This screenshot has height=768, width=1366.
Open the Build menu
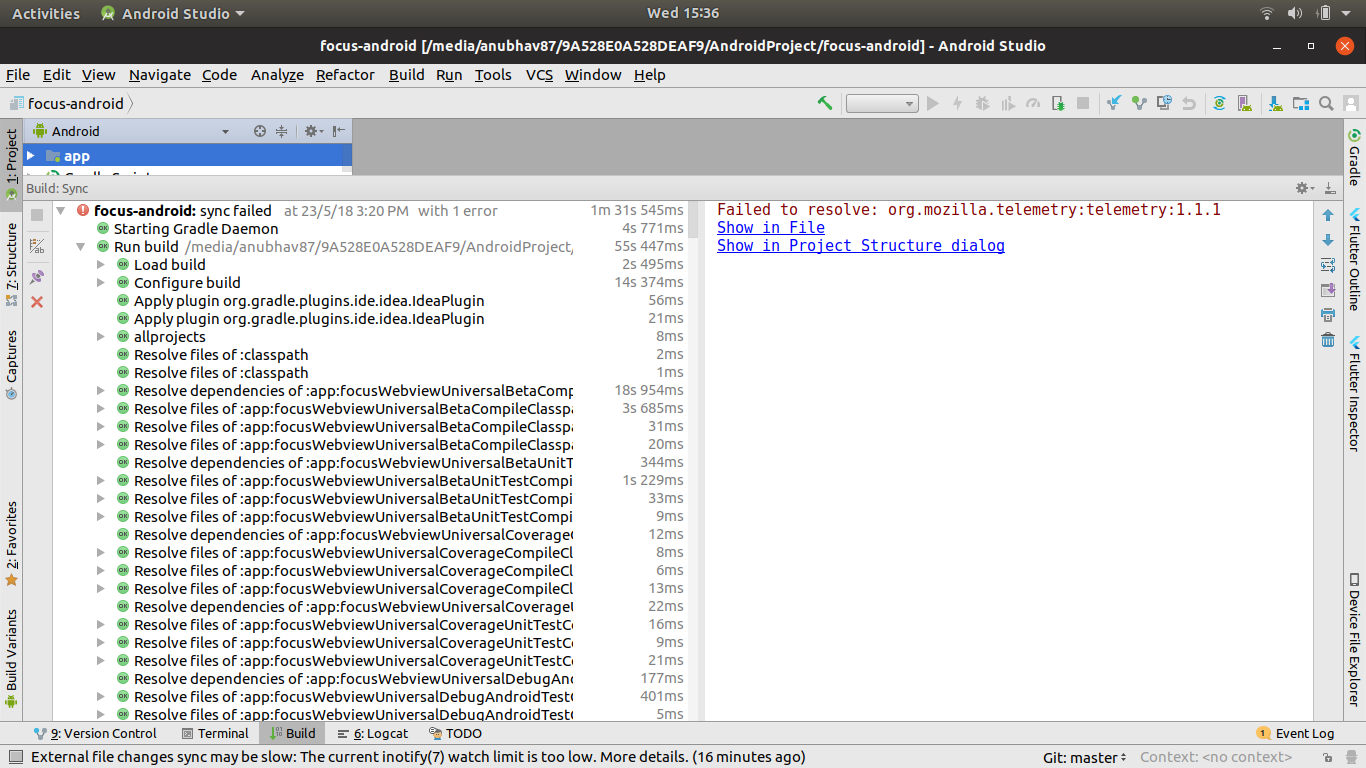coord(406,75)
